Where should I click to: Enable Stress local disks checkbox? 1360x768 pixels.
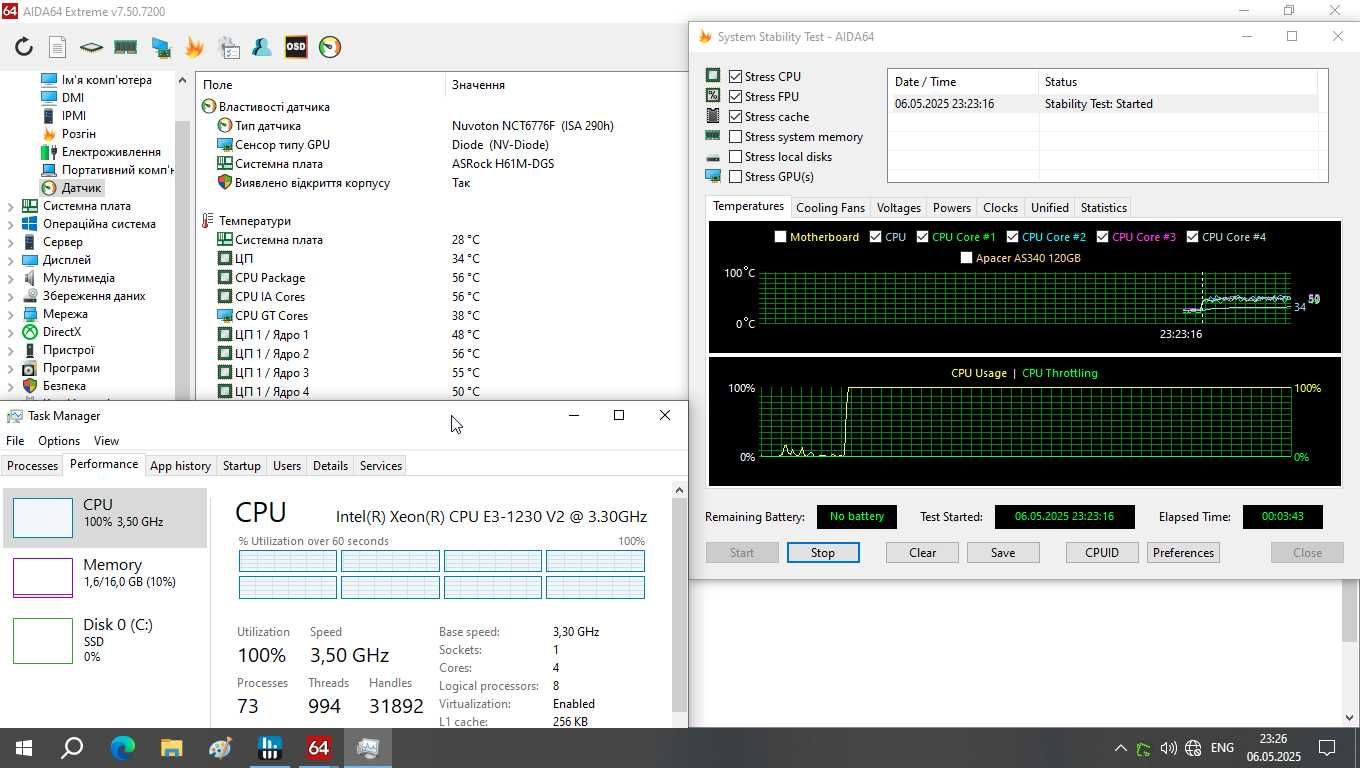pos(736,157)
